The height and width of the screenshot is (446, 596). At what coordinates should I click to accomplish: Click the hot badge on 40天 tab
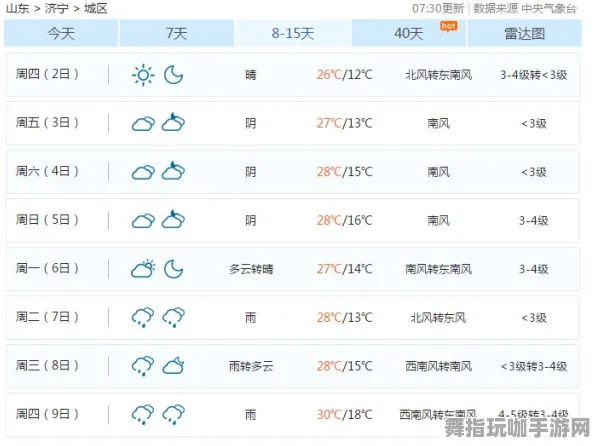pyautogui.click(x=449, y=26)
